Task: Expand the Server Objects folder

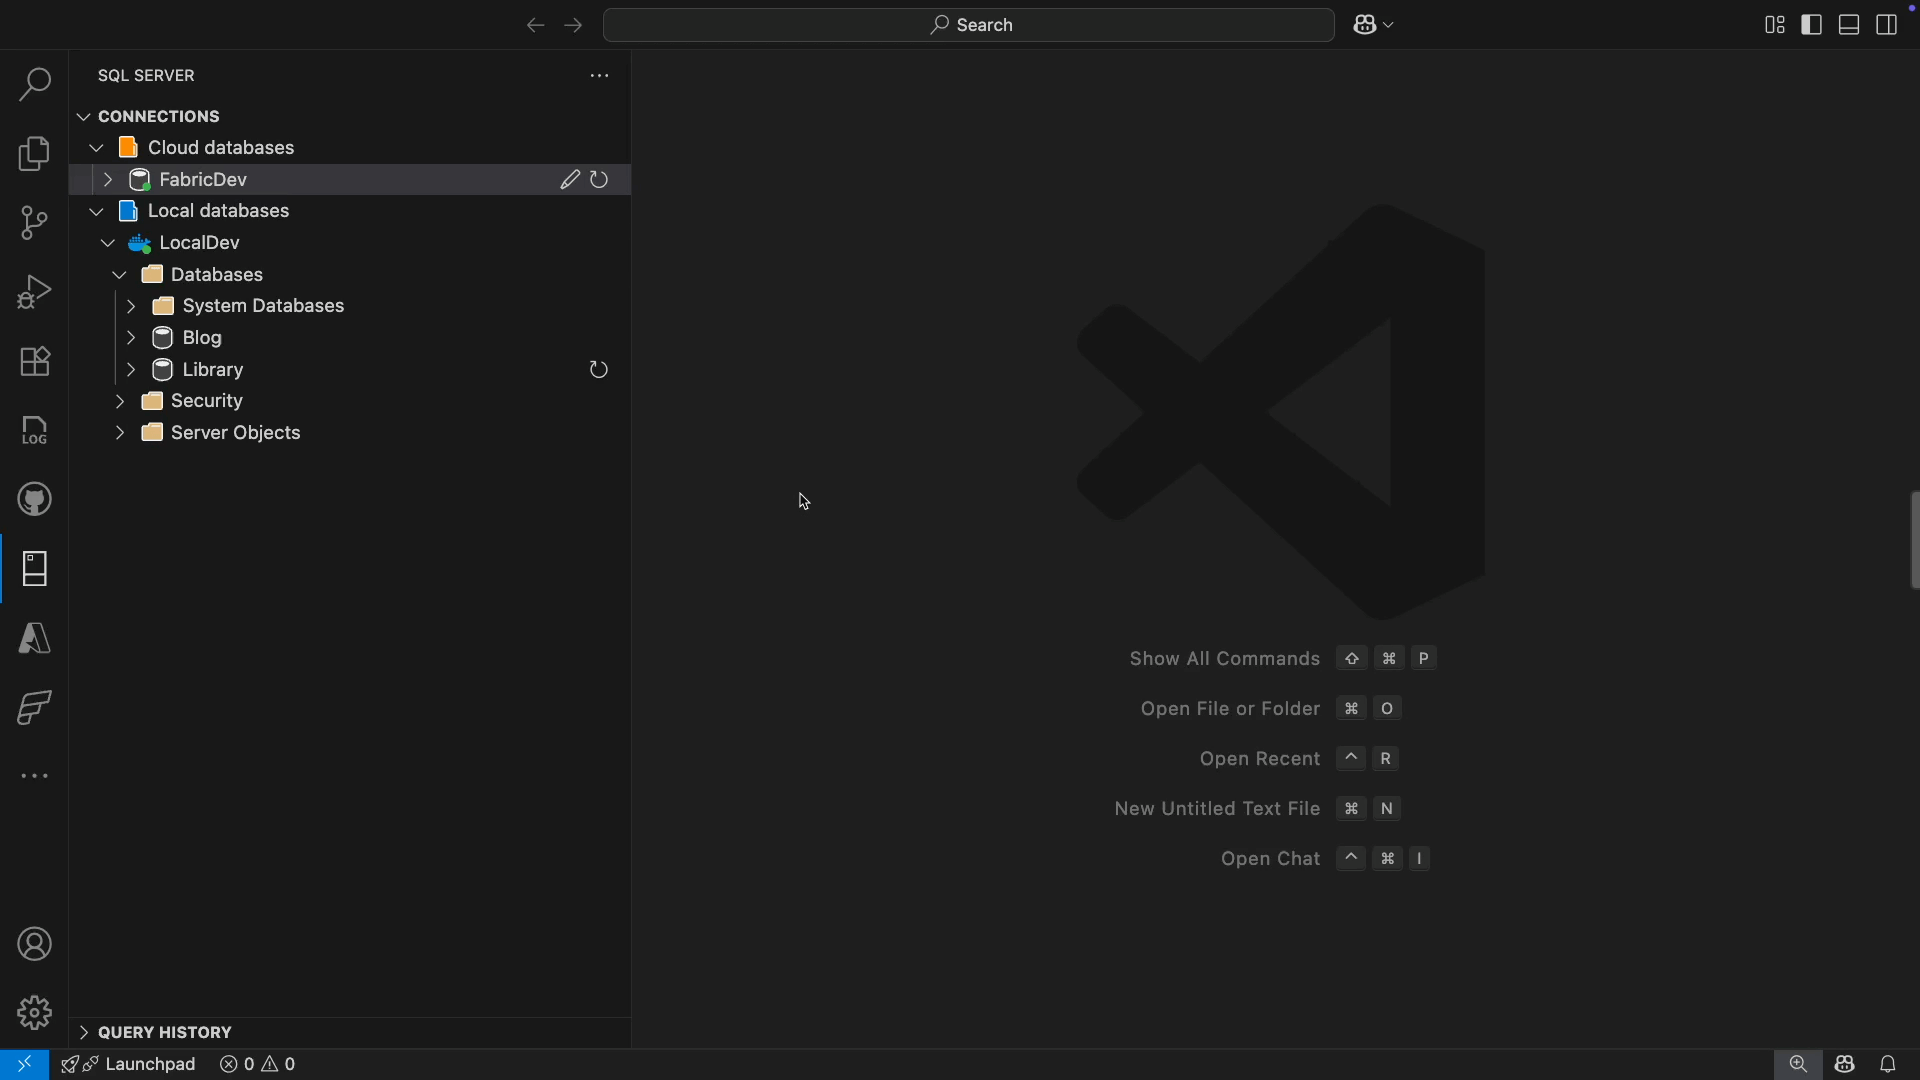Action: 119,433
